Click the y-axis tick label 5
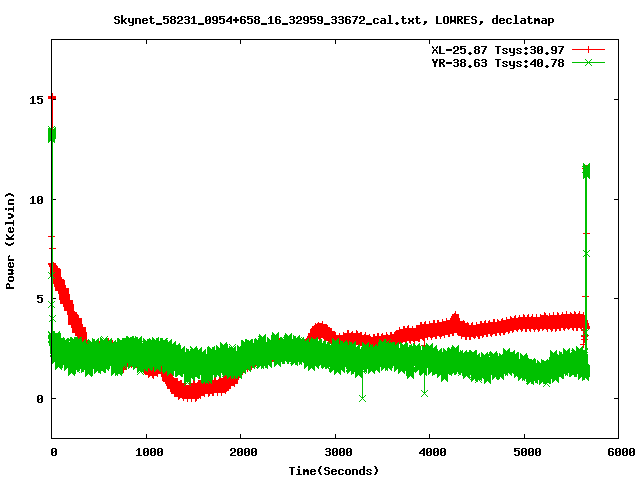640x480 pixels. (x=40, y=299)
